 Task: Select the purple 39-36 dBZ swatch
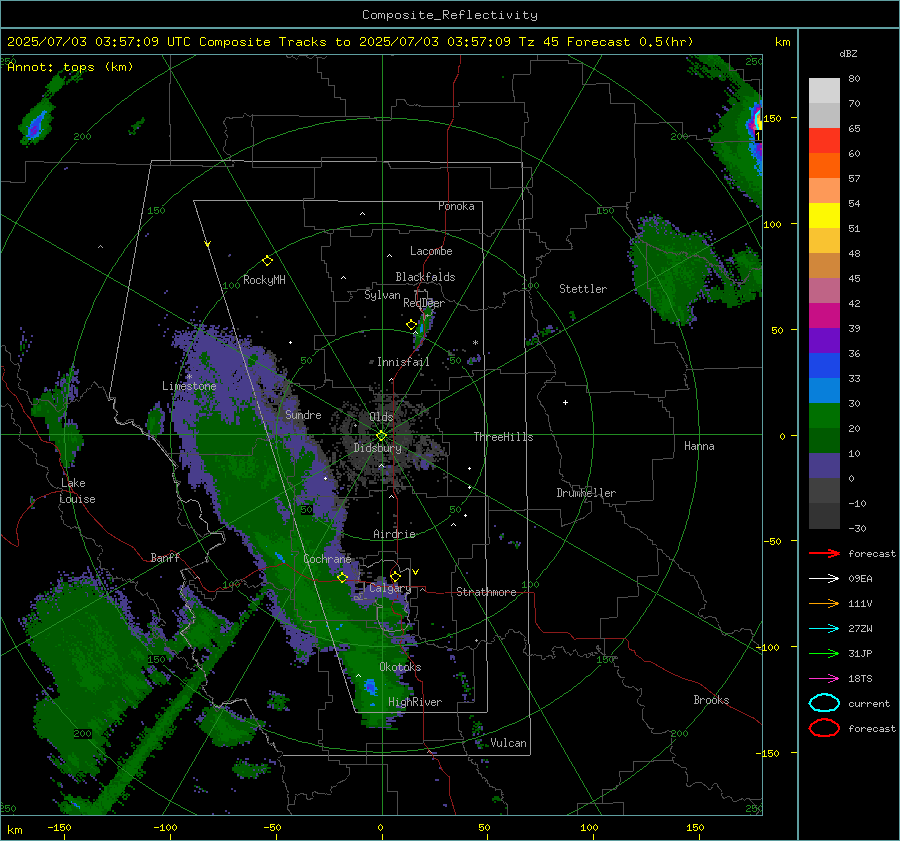click(x=824, y=340)
